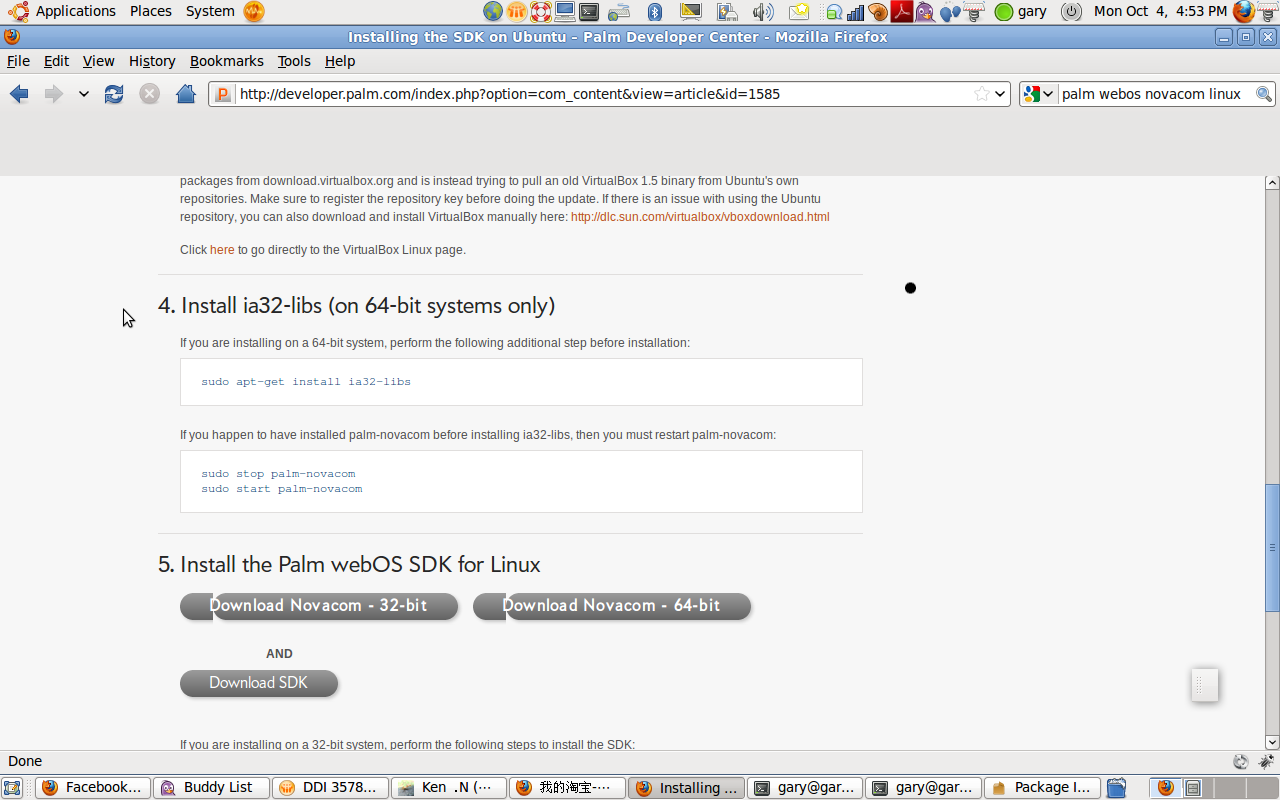Viewport: 1280px width, 800px height.
Task: Reload the current page
Action: [x=114, y=94]
